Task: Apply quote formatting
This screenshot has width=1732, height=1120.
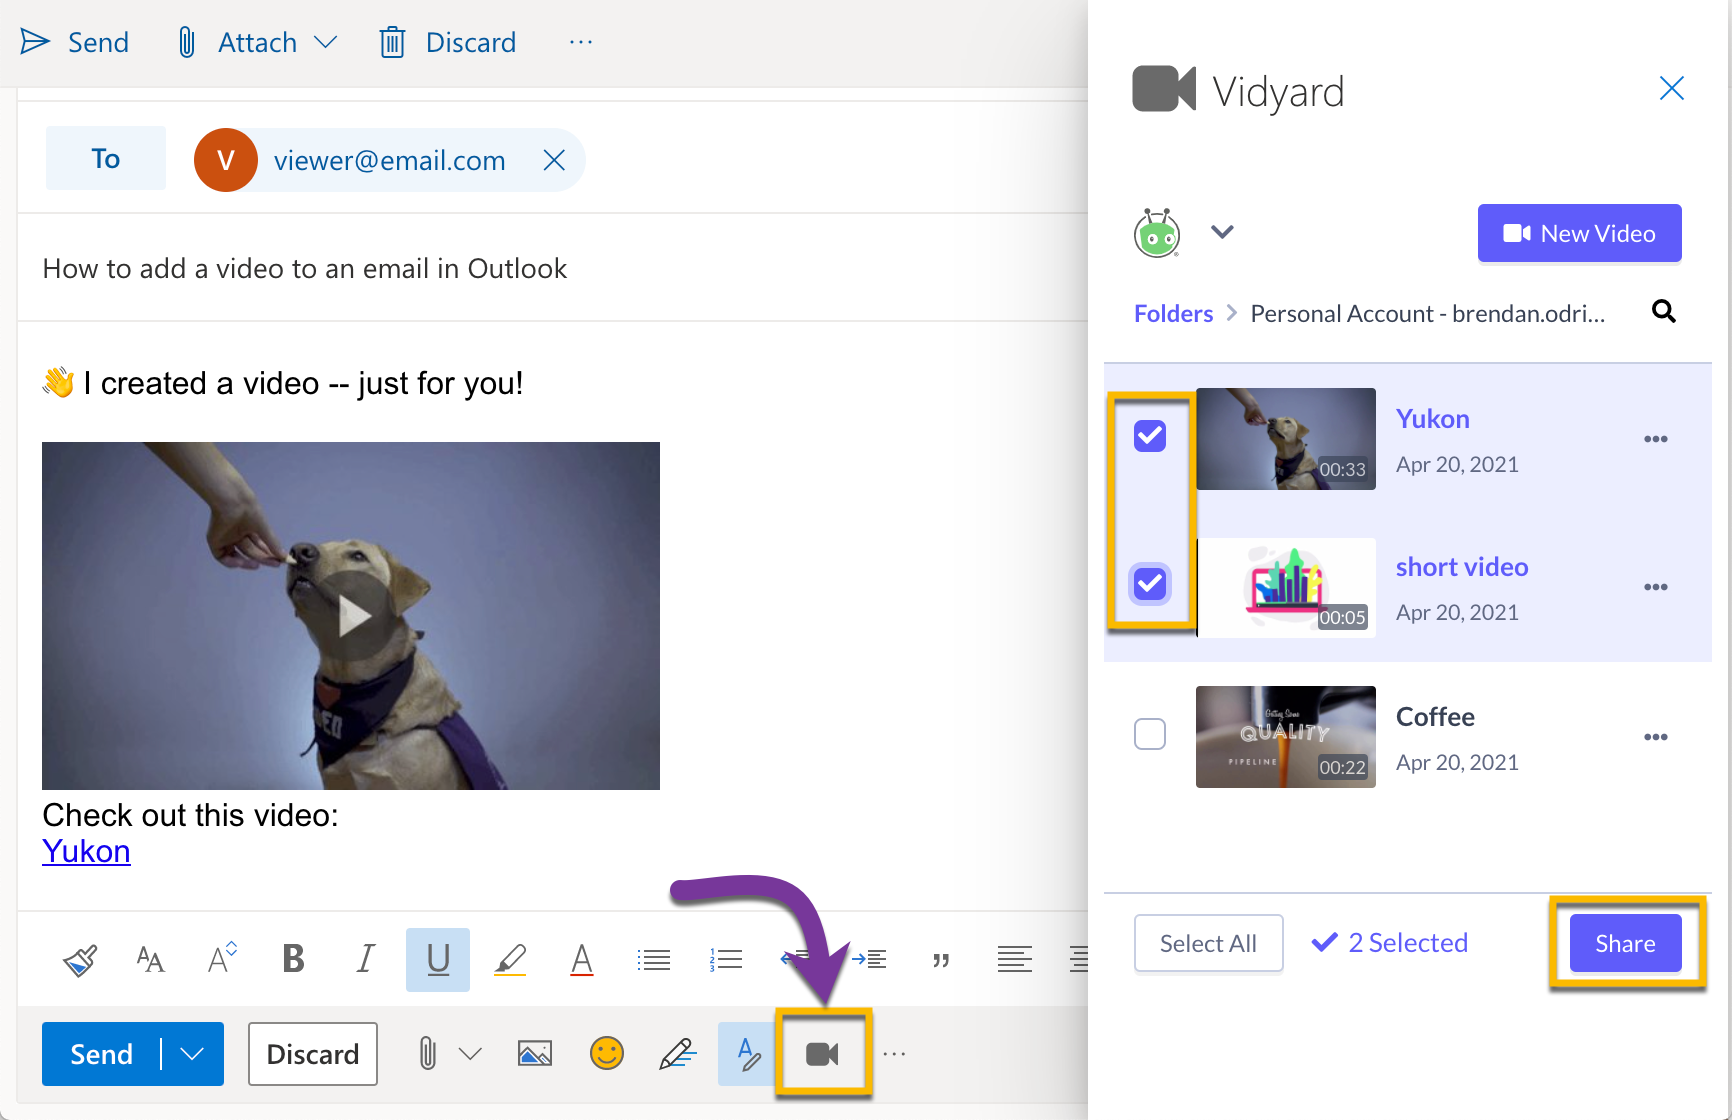Action: click(x=941, y=961)
